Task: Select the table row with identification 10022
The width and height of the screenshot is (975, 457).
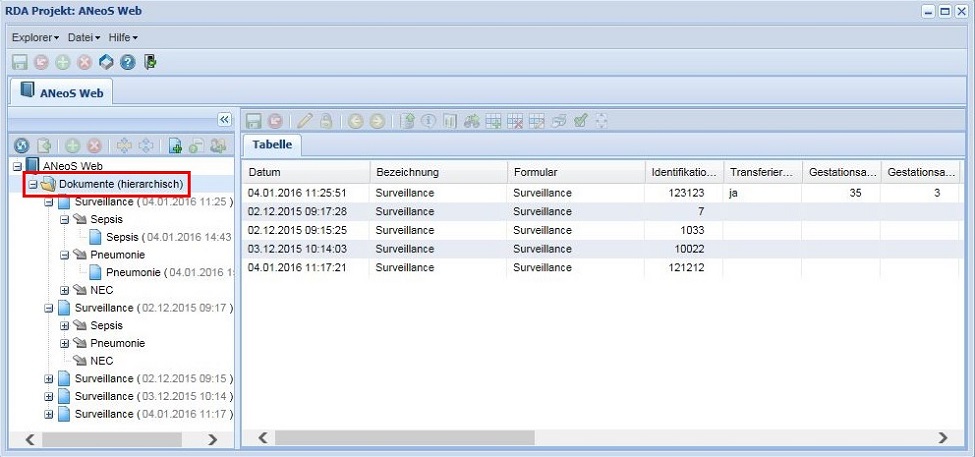Action: [x=600, y=249]
